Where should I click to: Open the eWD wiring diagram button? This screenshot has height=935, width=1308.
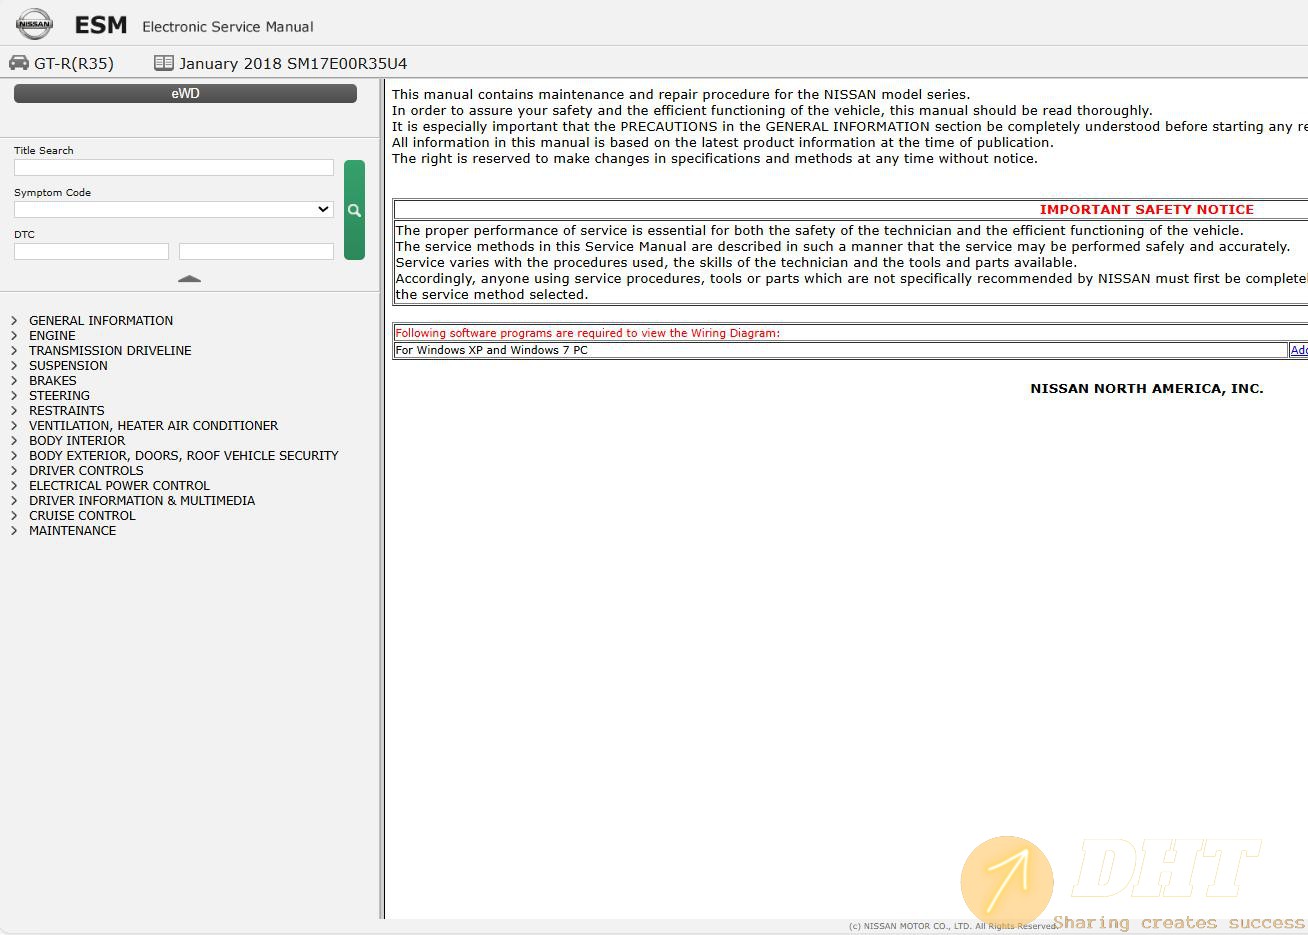[185, 93]
